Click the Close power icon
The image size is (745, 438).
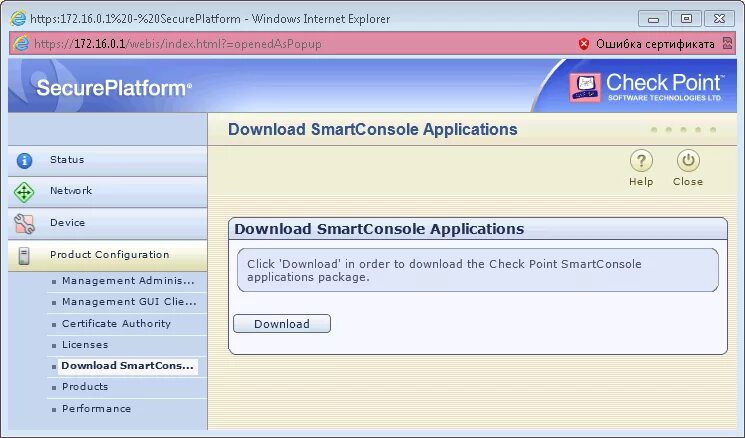[x=688, y=161]
